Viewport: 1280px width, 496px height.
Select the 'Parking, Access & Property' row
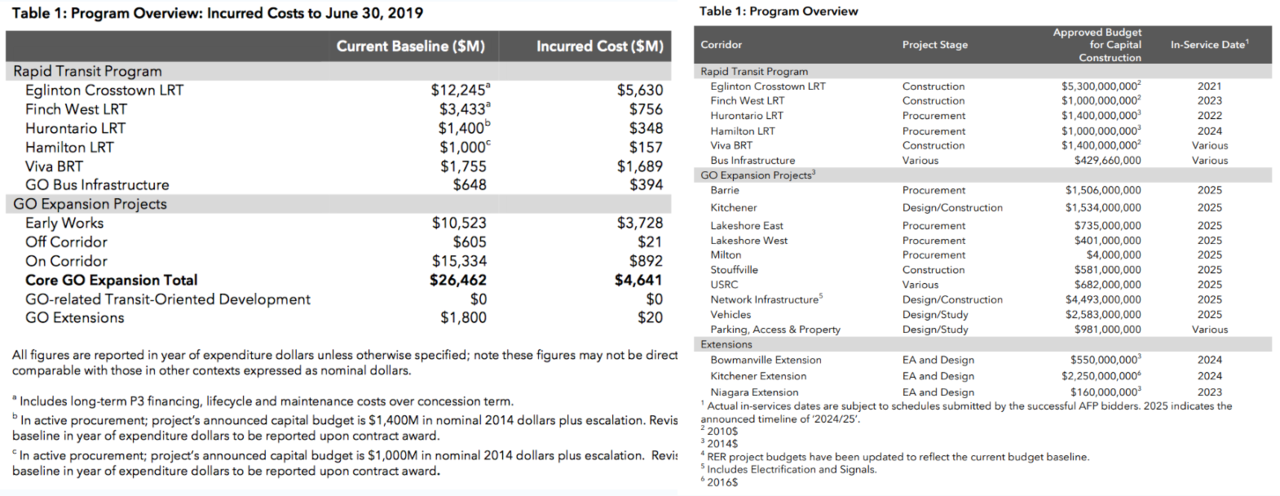775,330
